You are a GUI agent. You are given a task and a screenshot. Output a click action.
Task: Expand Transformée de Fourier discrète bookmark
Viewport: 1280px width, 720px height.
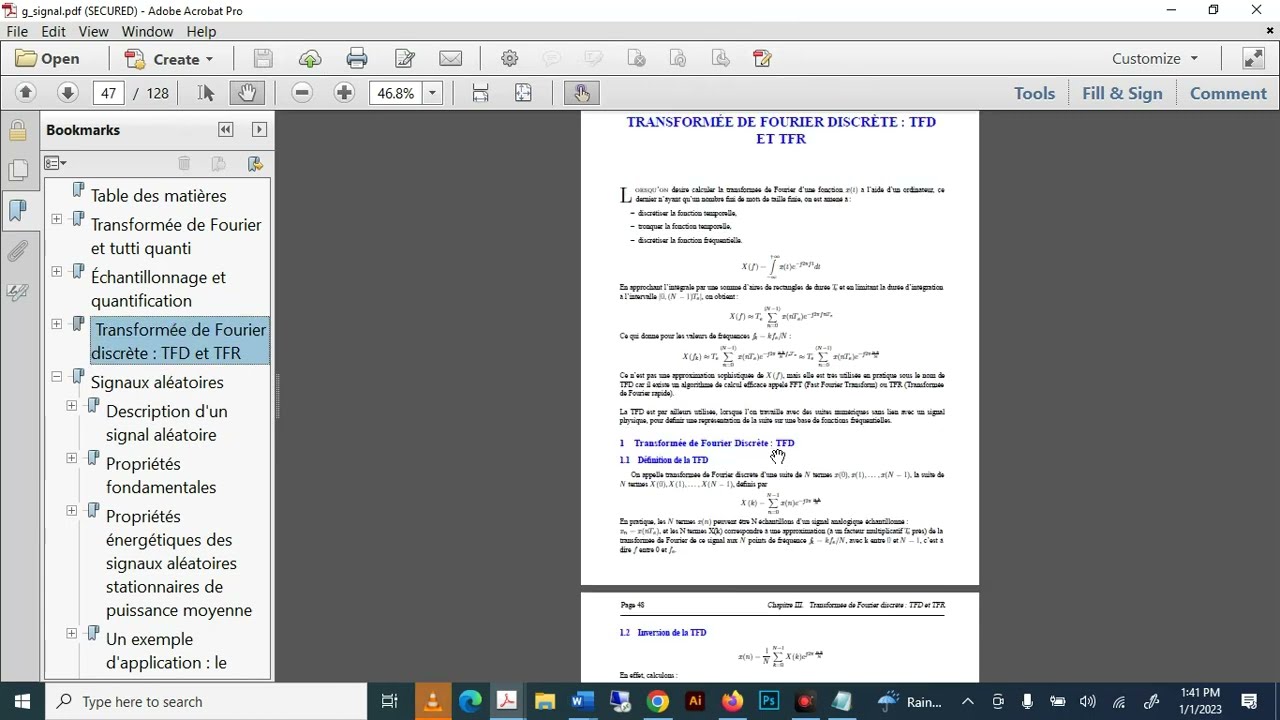[x=56, y=324]
